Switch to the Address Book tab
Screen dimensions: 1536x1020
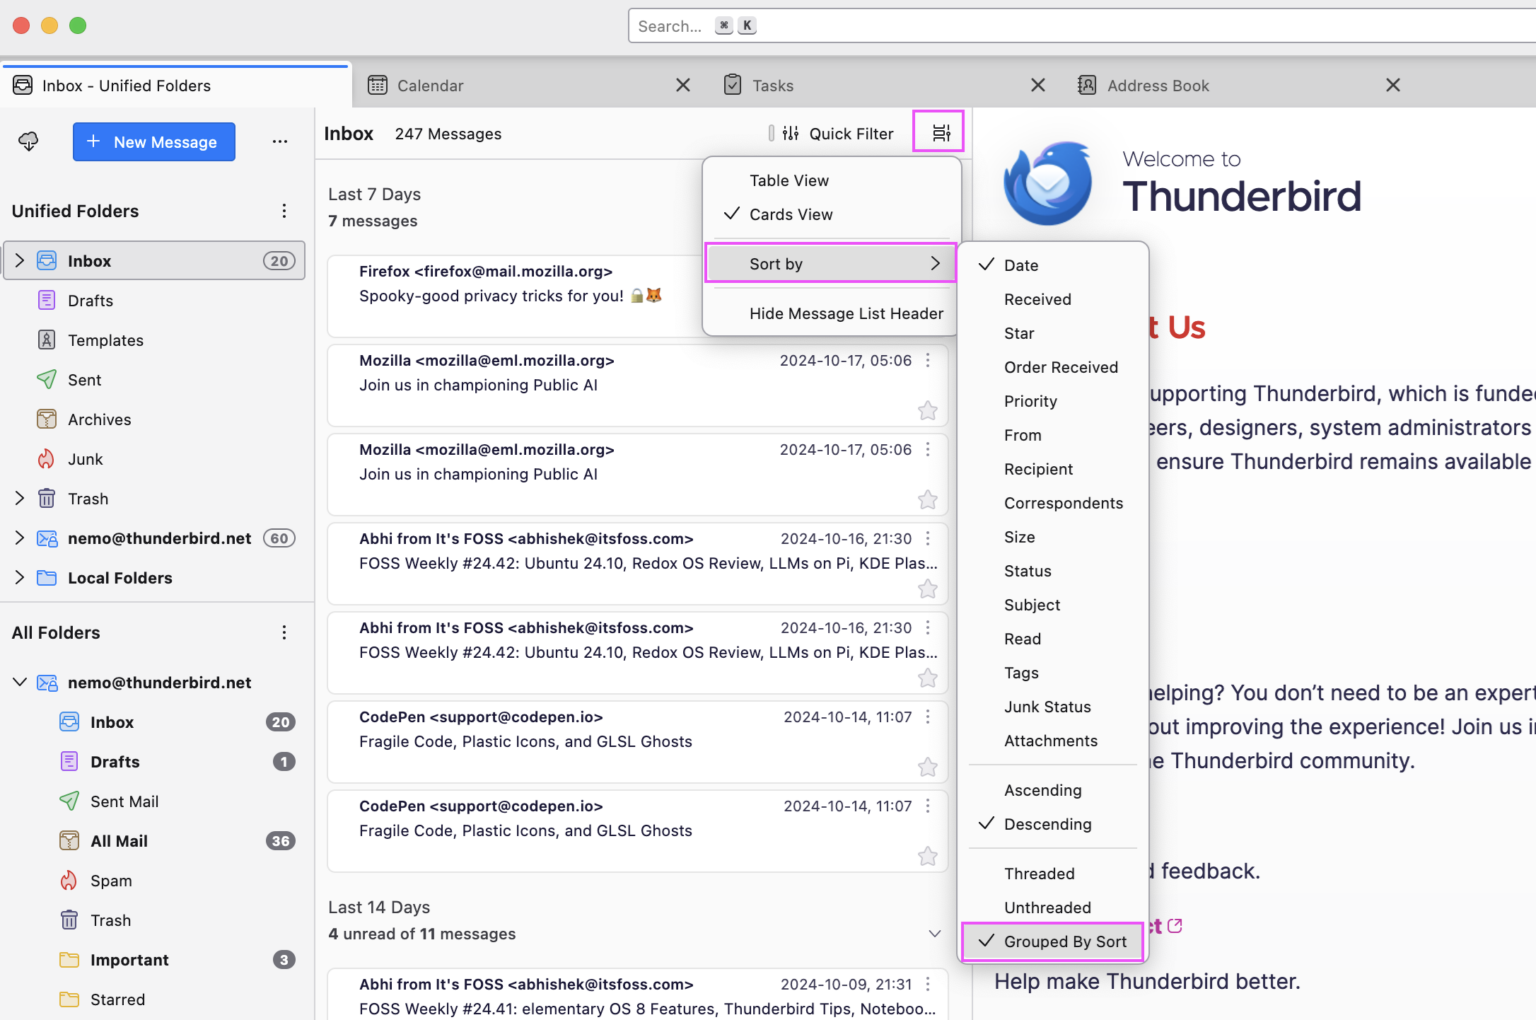pos(1240,85)
